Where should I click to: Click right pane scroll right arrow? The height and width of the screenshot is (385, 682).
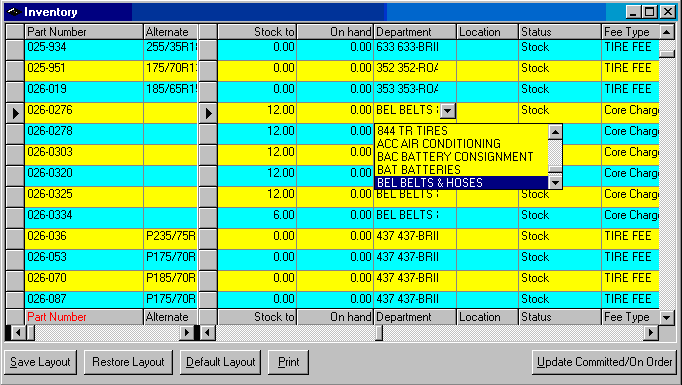[x=651, y=333]
